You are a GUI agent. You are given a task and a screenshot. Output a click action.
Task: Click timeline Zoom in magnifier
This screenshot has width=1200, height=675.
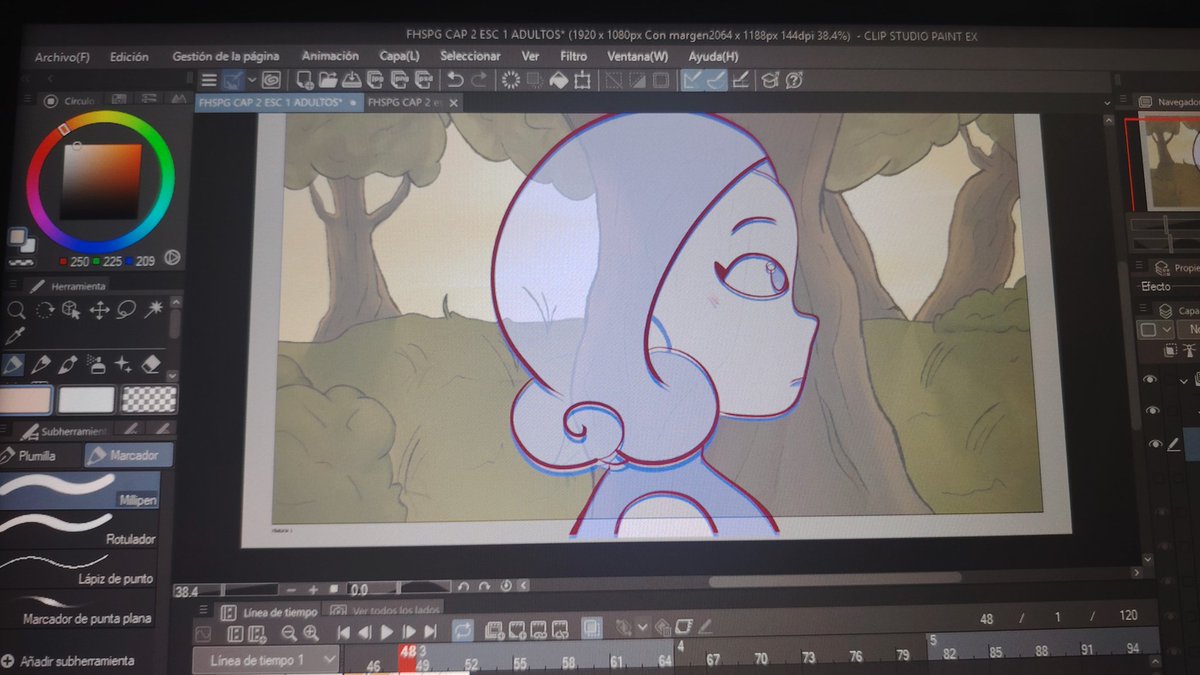tap(311, 632)
